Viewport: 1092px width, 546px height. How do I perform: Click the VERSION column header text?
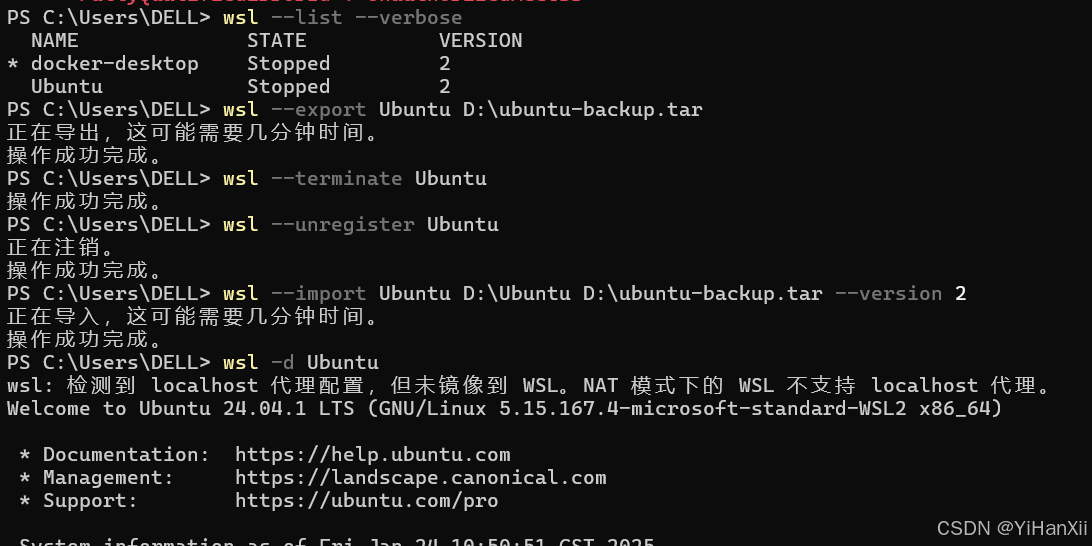[481, 40]
